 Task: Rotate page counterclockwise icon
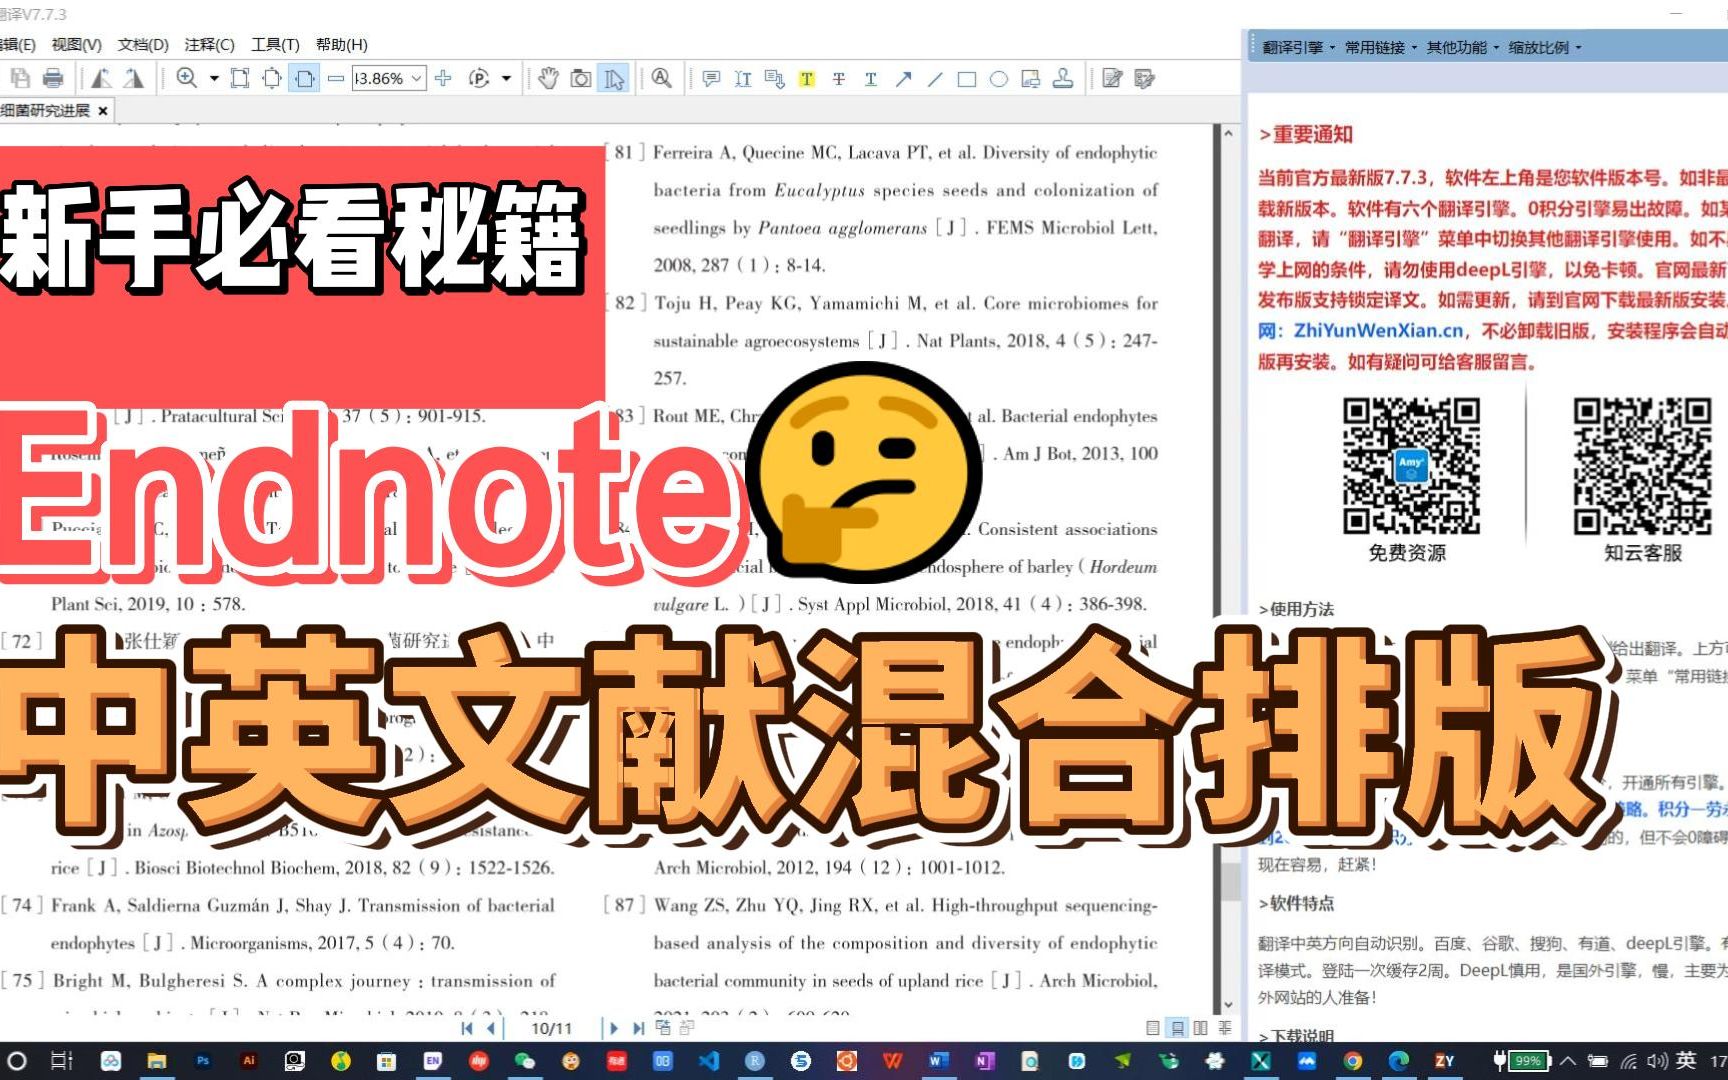point(101,78)
